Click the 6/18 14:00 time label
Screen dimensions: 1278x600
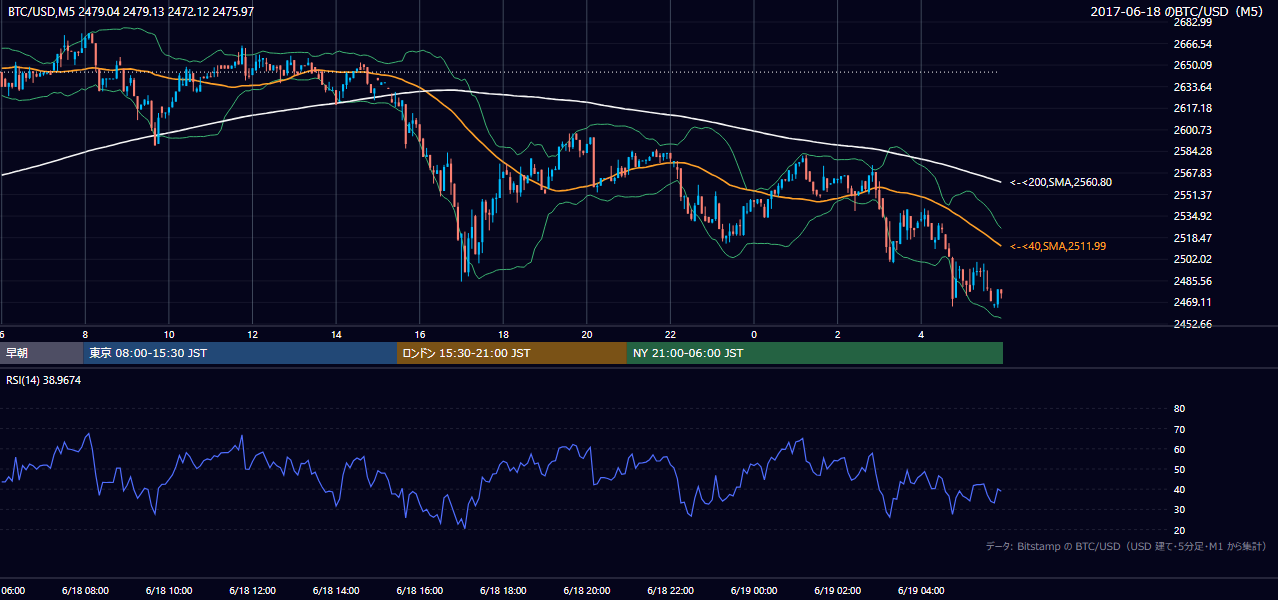335,590
